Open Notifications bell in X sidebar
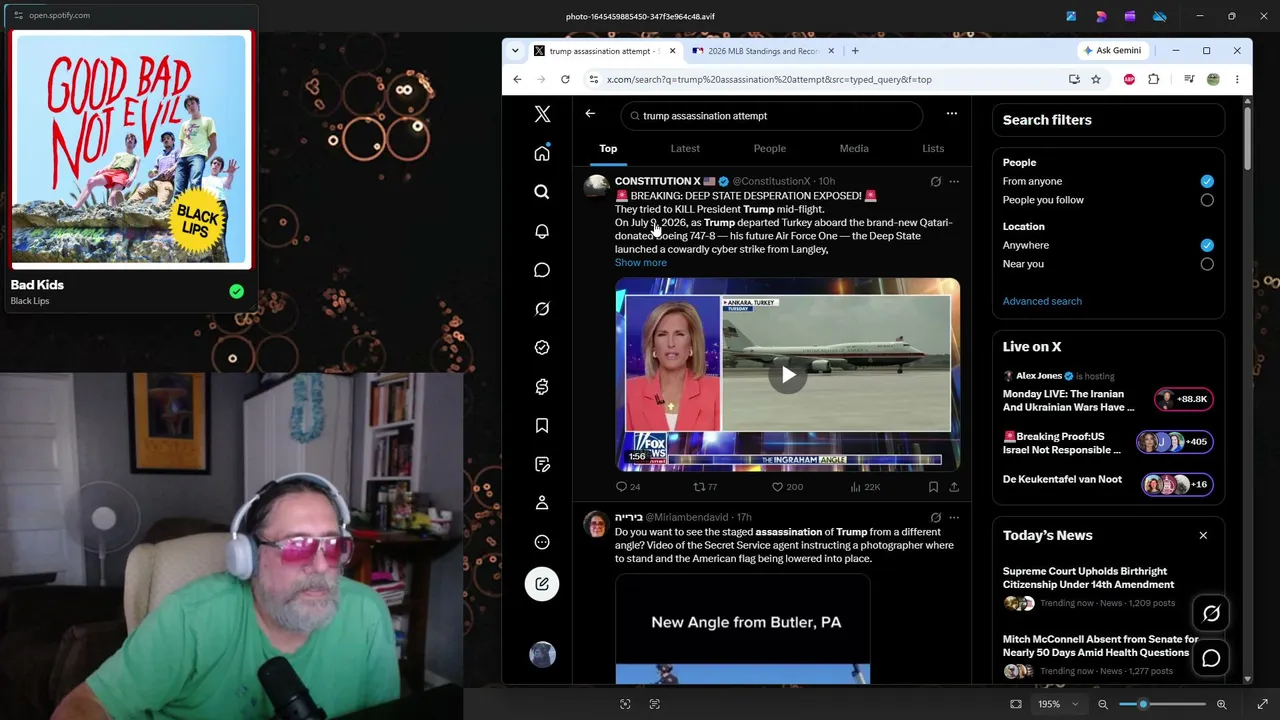Viewport: 1280px width, 720px height. tap(542, 231)
